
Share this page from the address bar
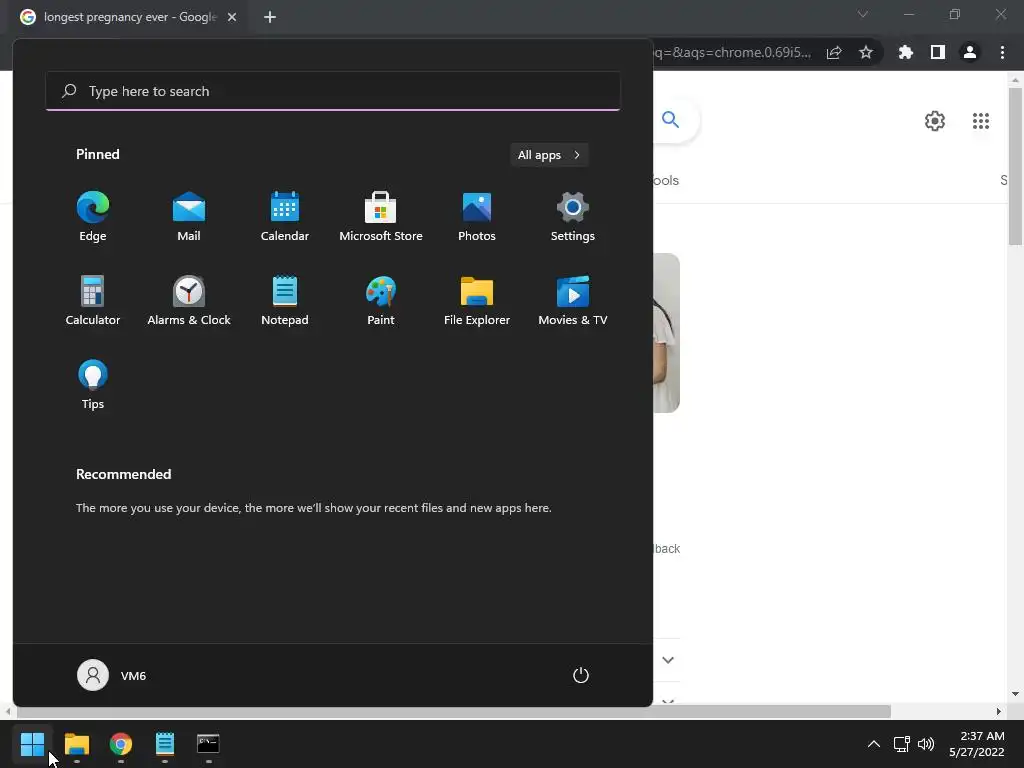point(834,52)
